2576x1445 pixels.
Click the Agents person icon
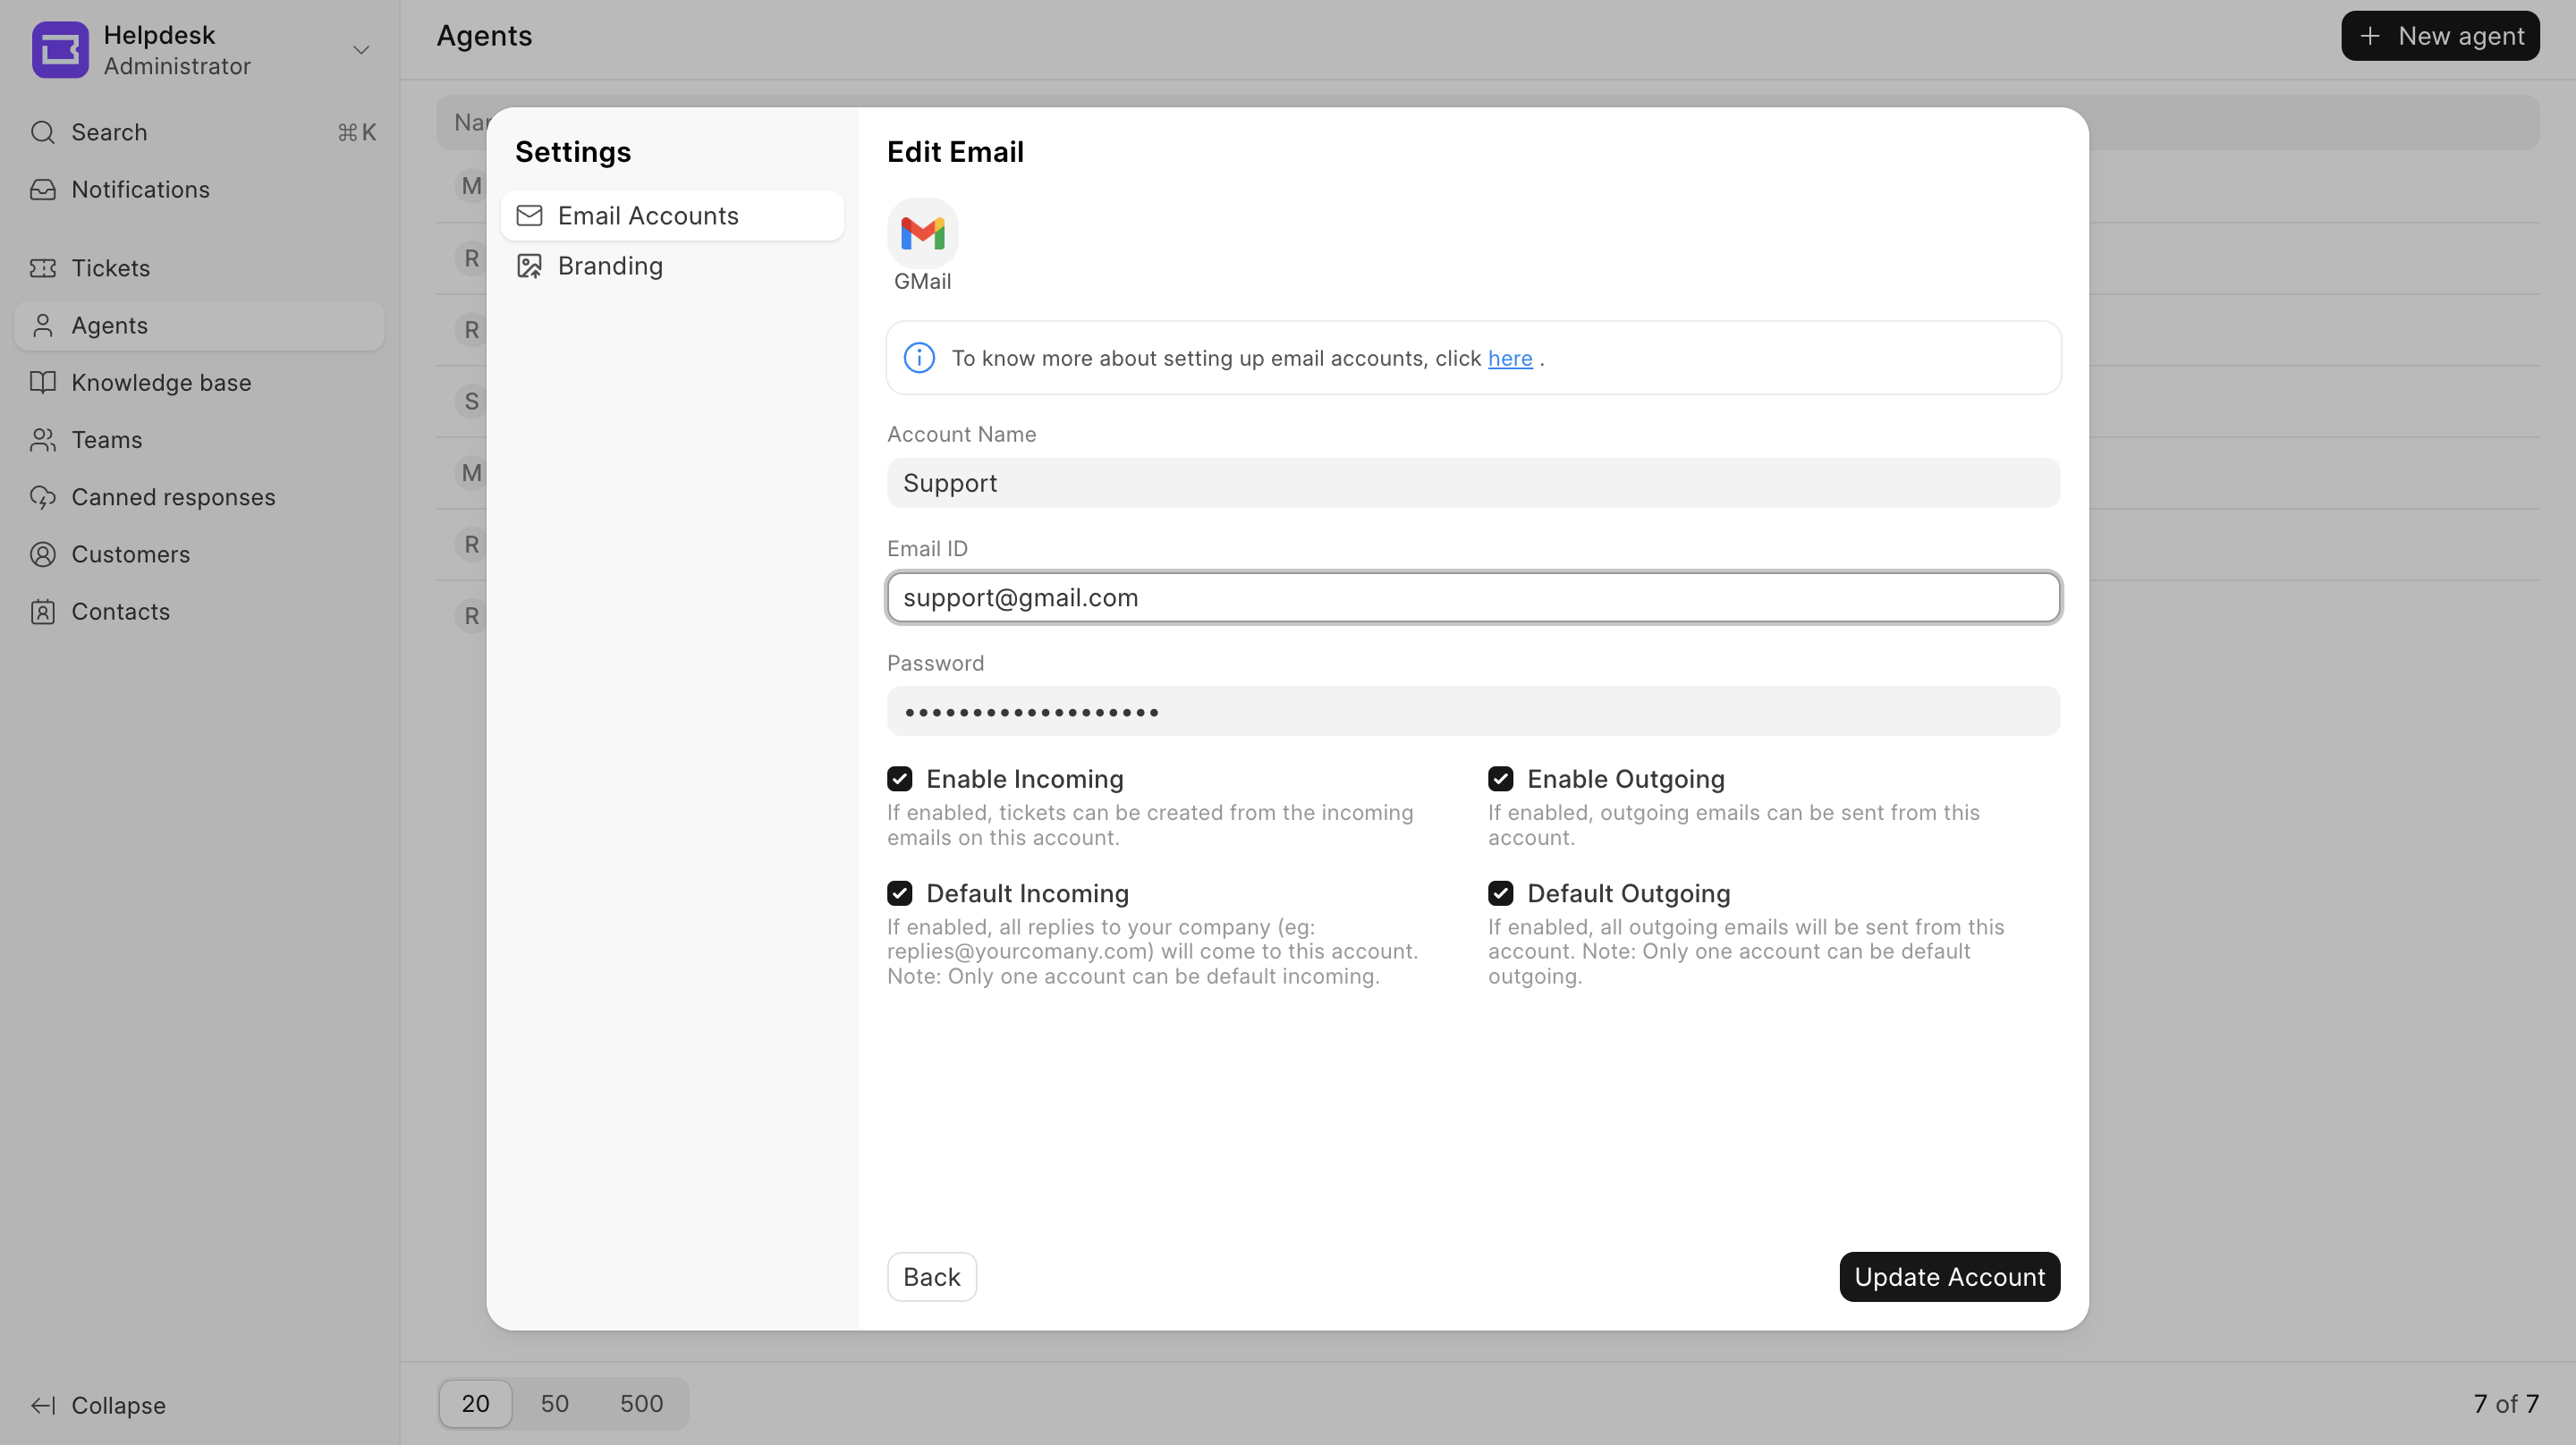pyautogui.click(x=42, y=325)
